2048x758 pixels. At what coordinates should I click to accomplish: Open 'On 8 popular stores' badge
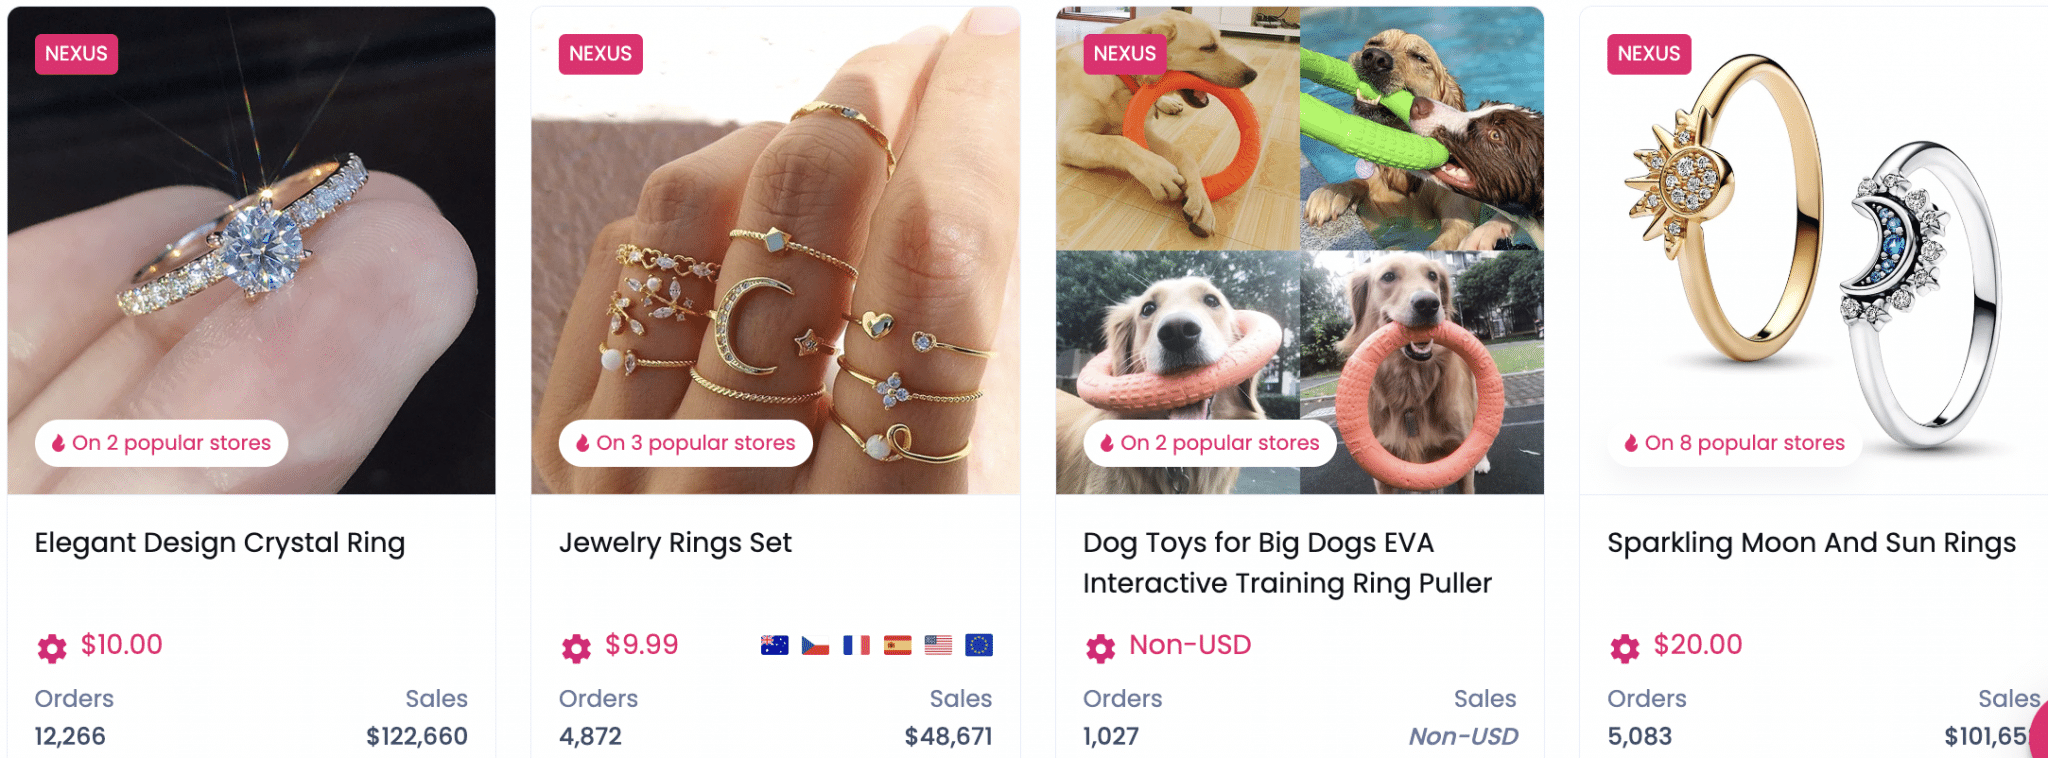click(1735, 443)
